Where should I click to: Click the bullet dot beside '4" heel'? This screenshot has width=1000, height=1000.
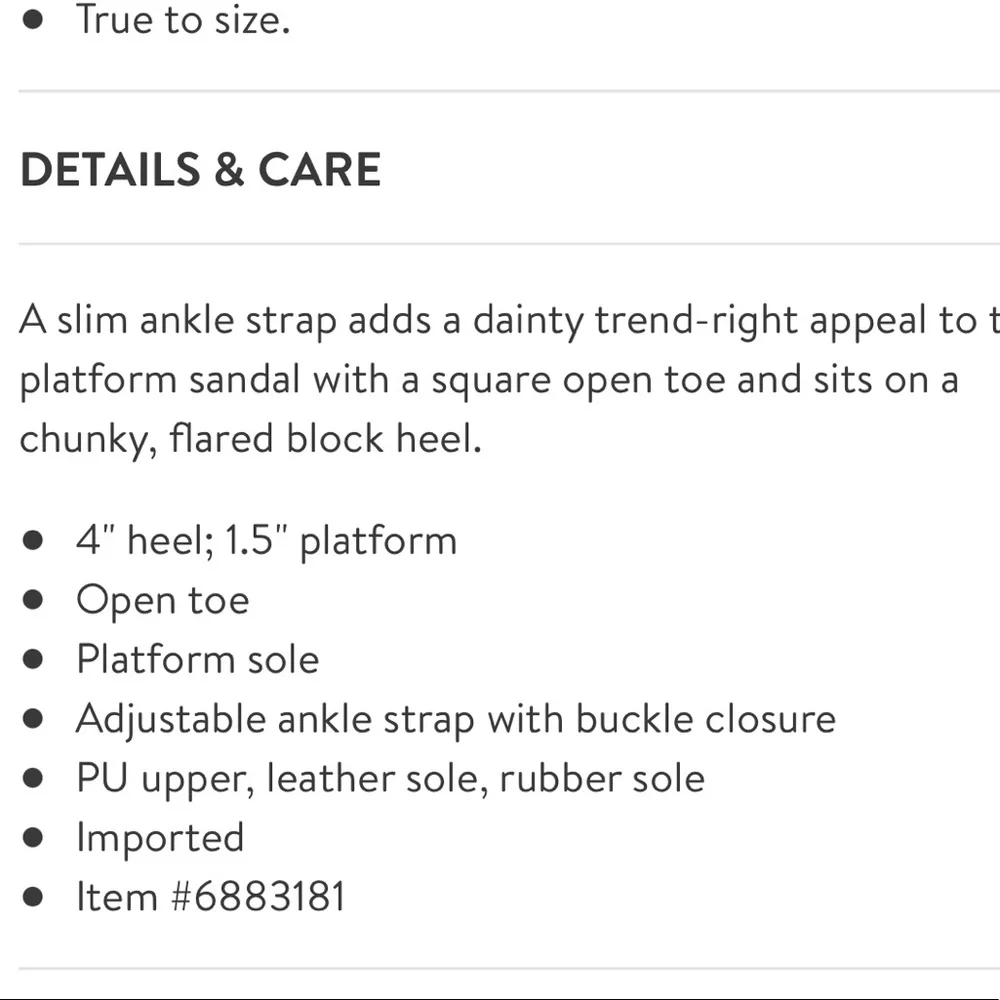[33, 540]
